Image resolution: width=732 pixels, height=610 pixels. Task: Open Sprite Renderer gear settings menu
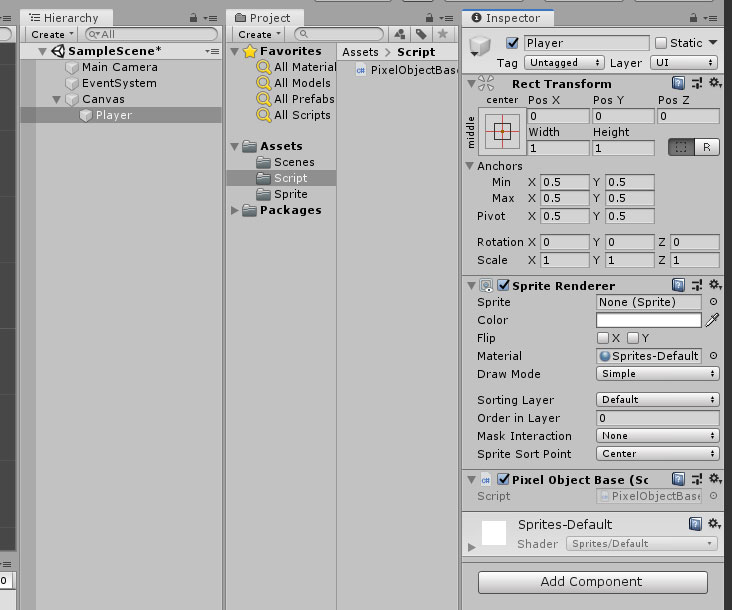[x=715, y=285]
